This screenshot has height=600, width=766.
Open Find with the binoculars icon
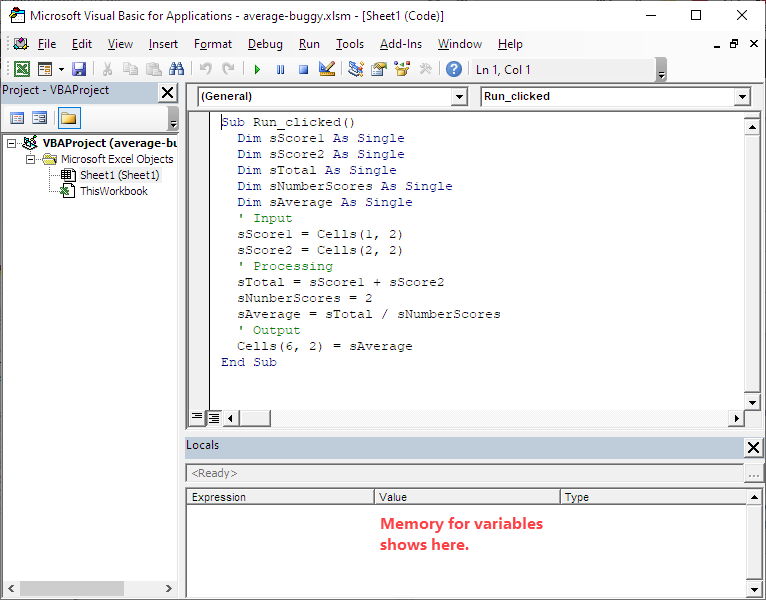(x=176, y=69)
